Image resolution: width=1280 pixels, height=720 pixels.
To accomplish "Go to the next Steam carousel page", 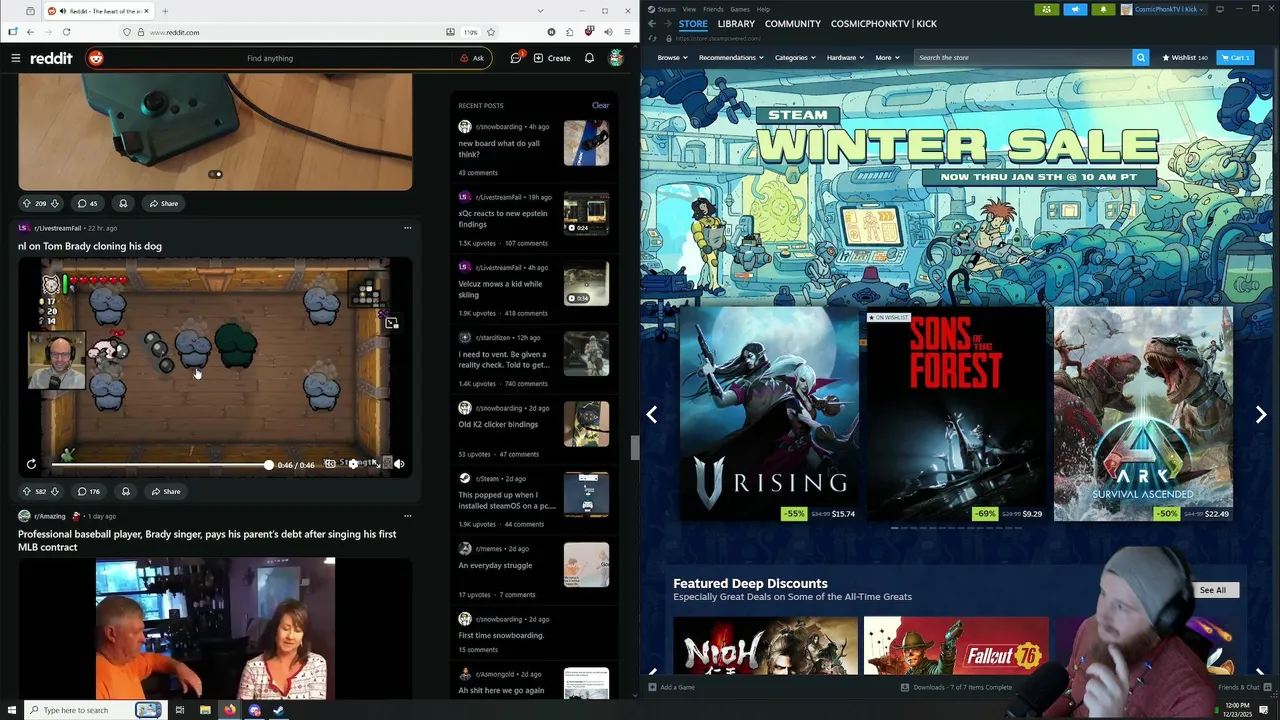I will [1260, 414].
